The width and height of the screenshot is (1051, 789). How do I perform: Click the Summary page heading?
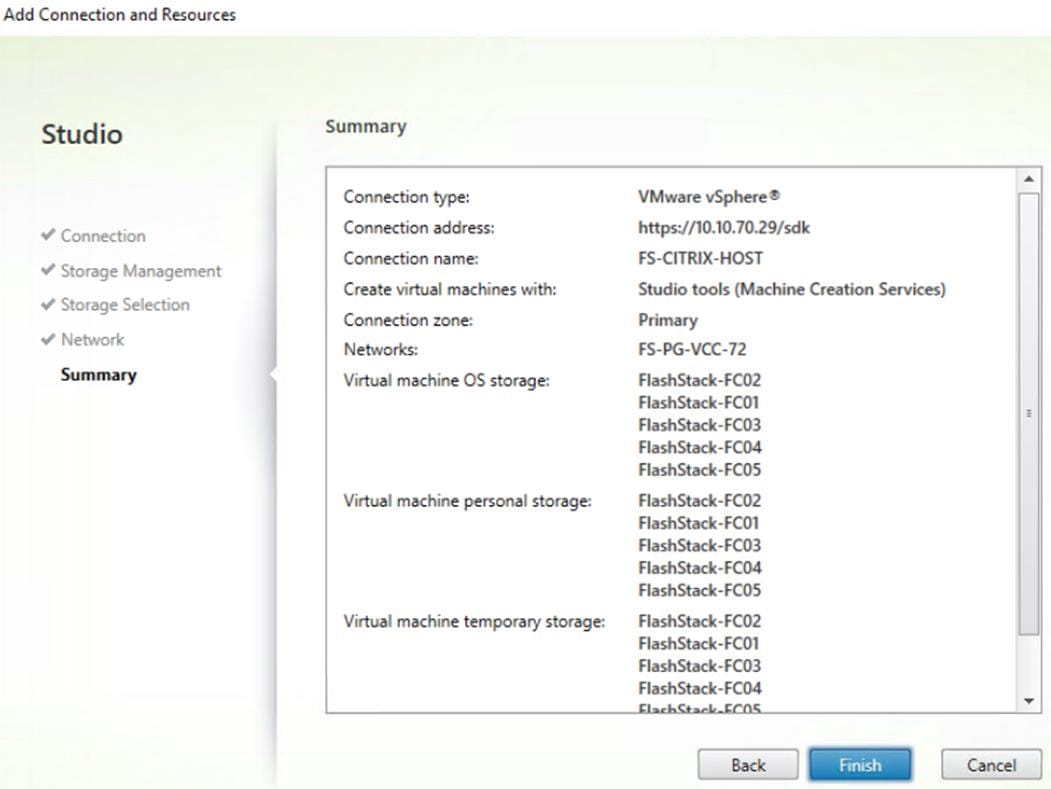tap(366, 127)
